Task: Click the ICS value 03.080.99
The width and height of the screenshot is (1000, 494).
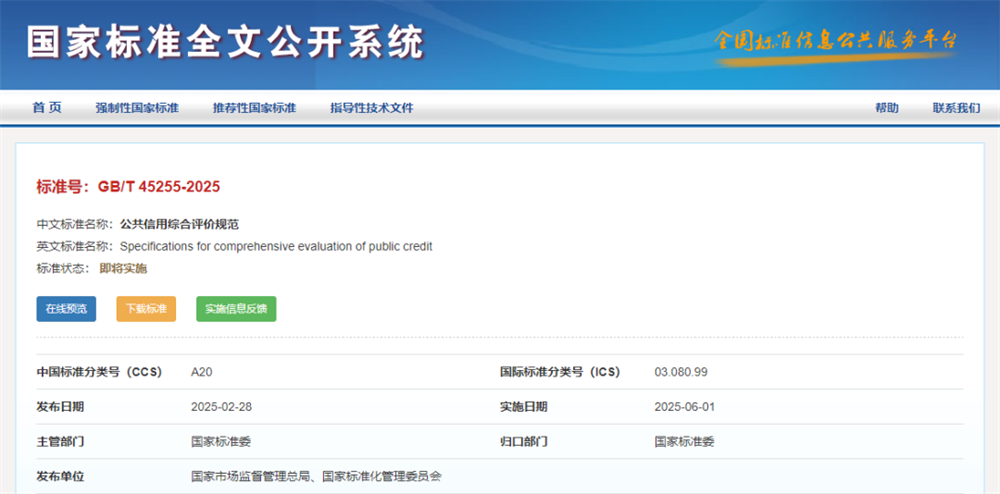Action: tap(680, 372)
